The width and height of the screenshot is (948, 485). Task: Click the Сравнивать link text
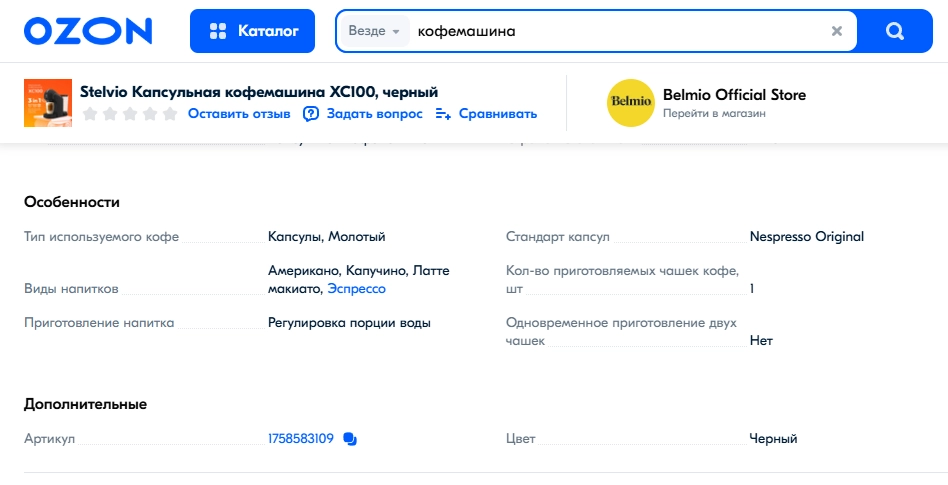point(498,114)
